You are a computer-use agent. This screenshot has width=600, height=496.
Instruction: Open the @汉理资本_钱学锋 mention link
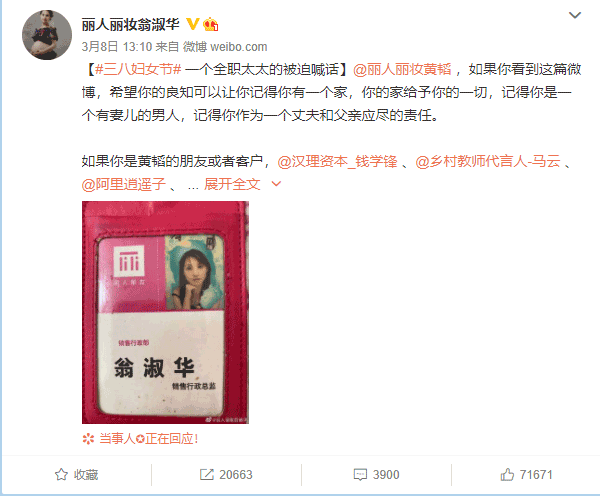pos(338,162)
